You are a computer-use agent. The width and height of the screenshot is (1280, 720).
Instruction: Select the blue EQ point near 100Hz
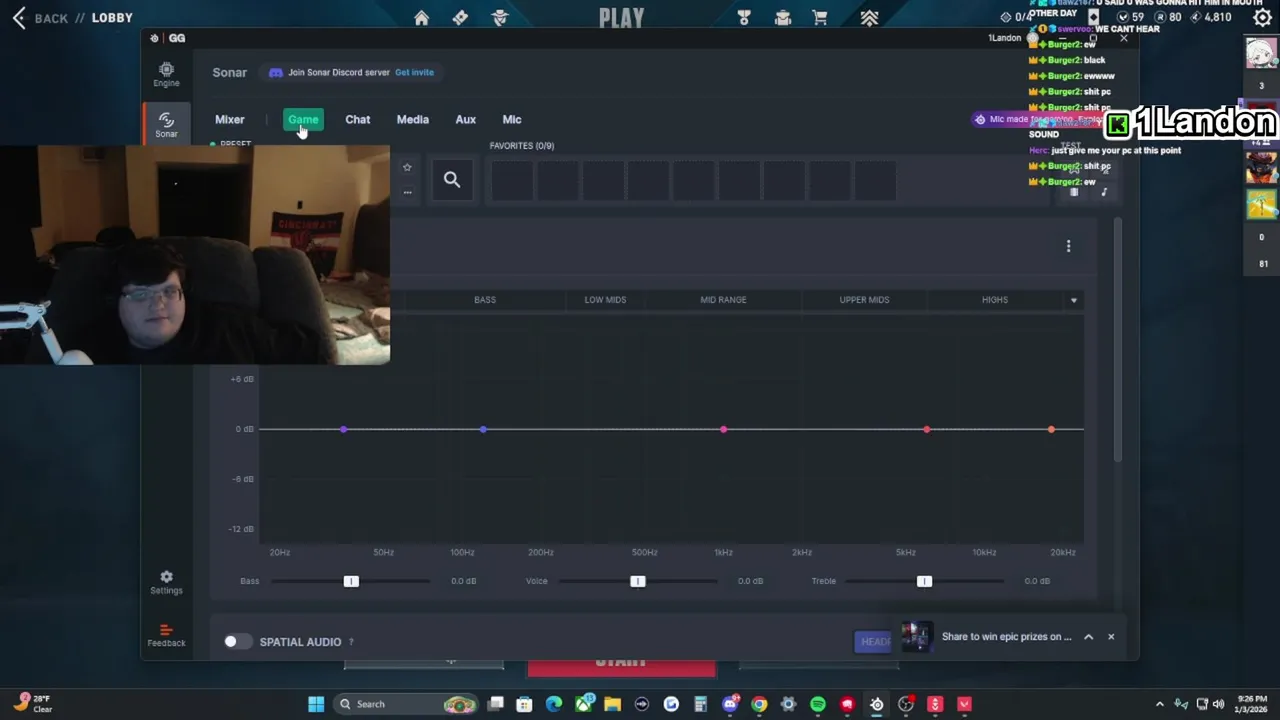tap(483, 429)
